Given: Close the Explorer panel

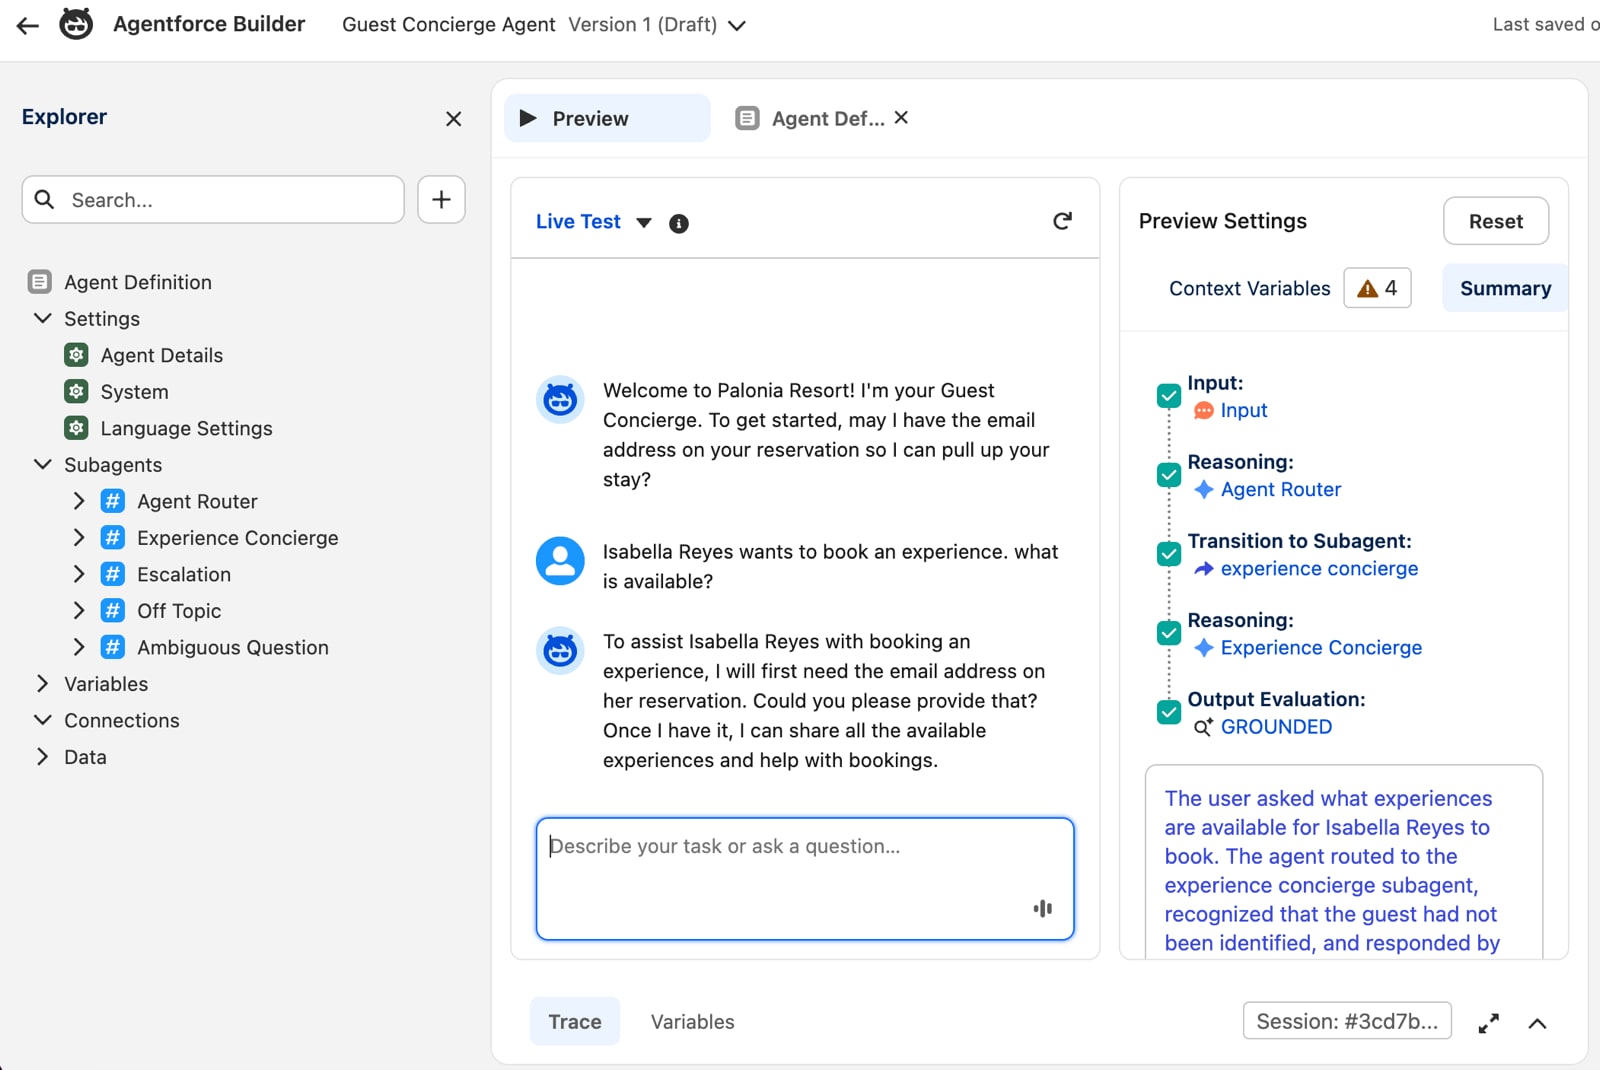Looking at the screenshot, I should (453, 119).
